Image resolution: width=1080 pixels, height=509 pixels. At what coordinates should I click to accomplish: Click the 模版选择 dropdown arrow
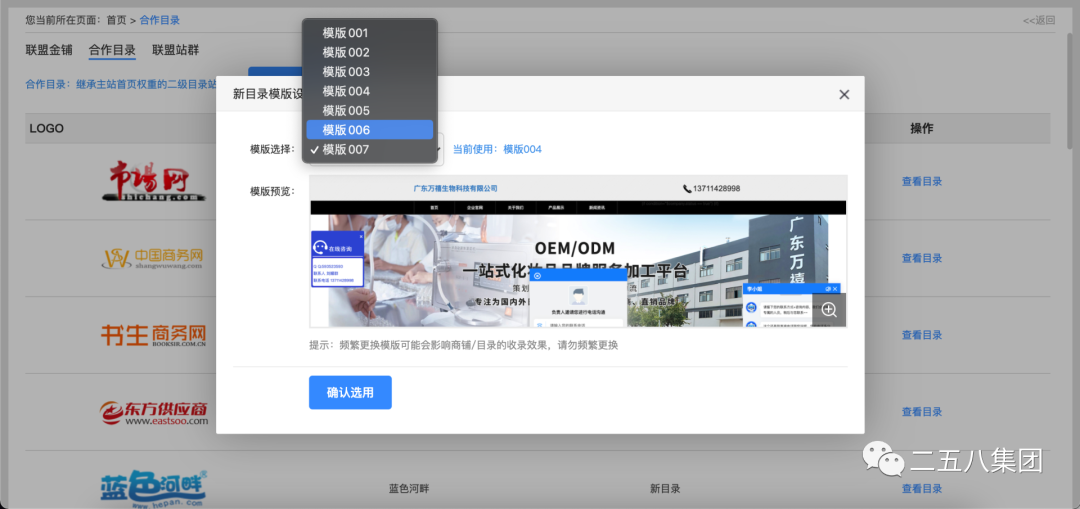pyautogui.click(x=437, y=149)
